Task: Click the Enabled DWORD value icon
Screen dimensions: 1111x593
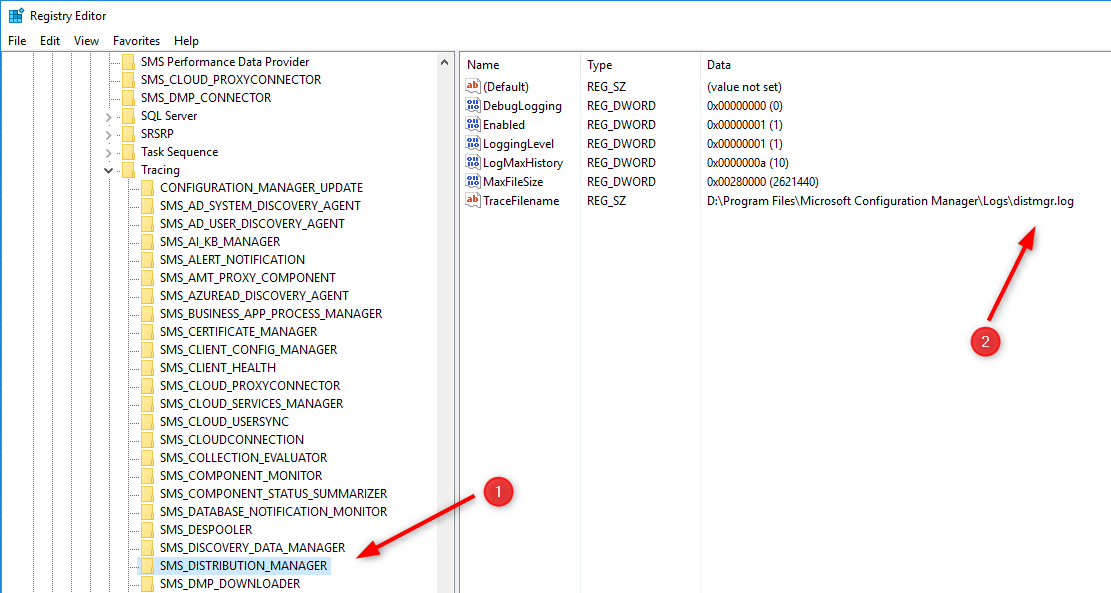Action: [x=473, y=125]
